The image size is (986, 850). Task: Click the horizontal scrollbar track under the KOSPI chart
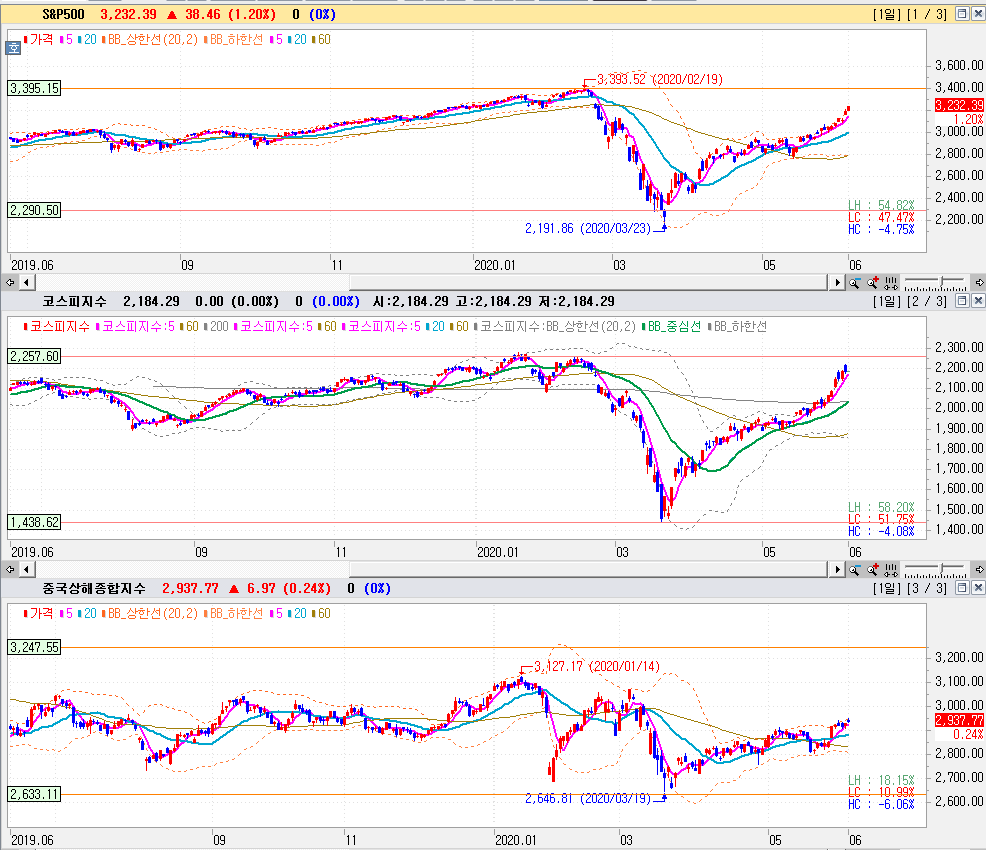[431, 570]
